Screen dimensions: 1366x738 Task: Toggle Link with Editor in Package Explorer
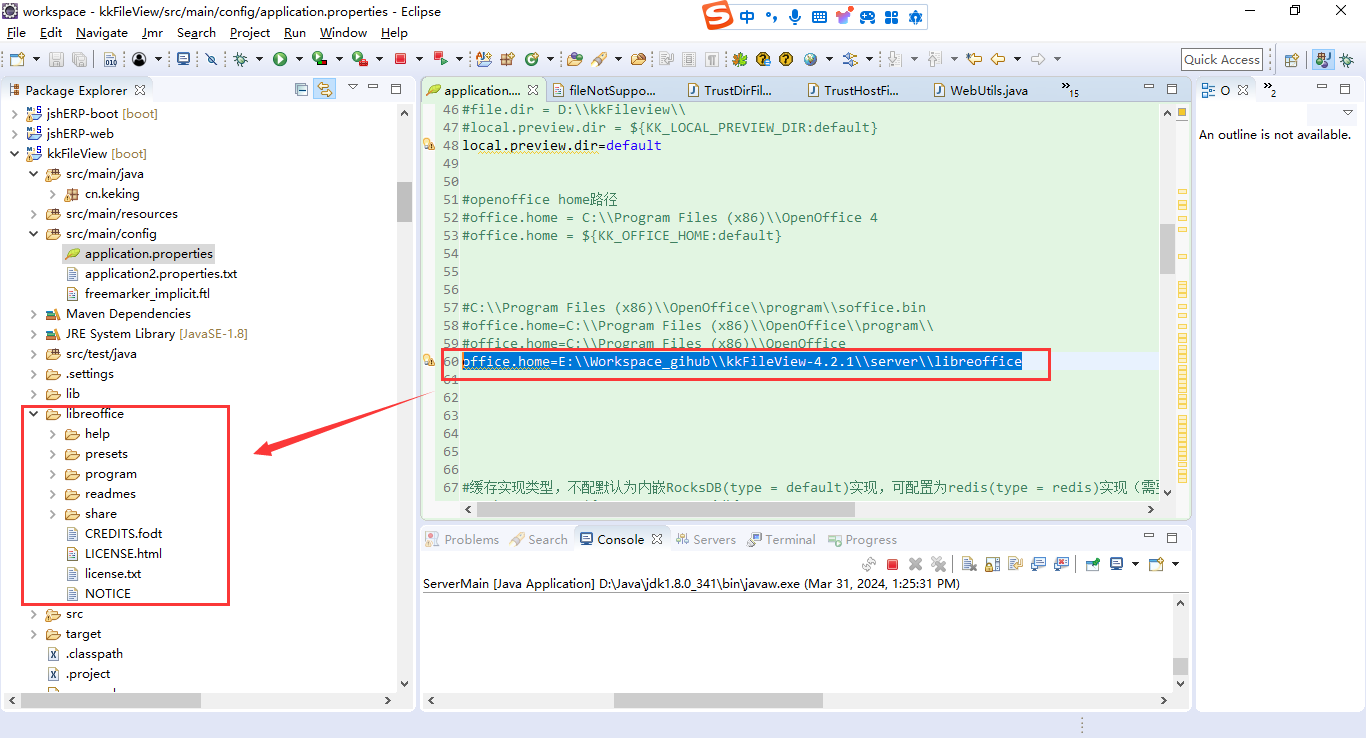[325, 89]
